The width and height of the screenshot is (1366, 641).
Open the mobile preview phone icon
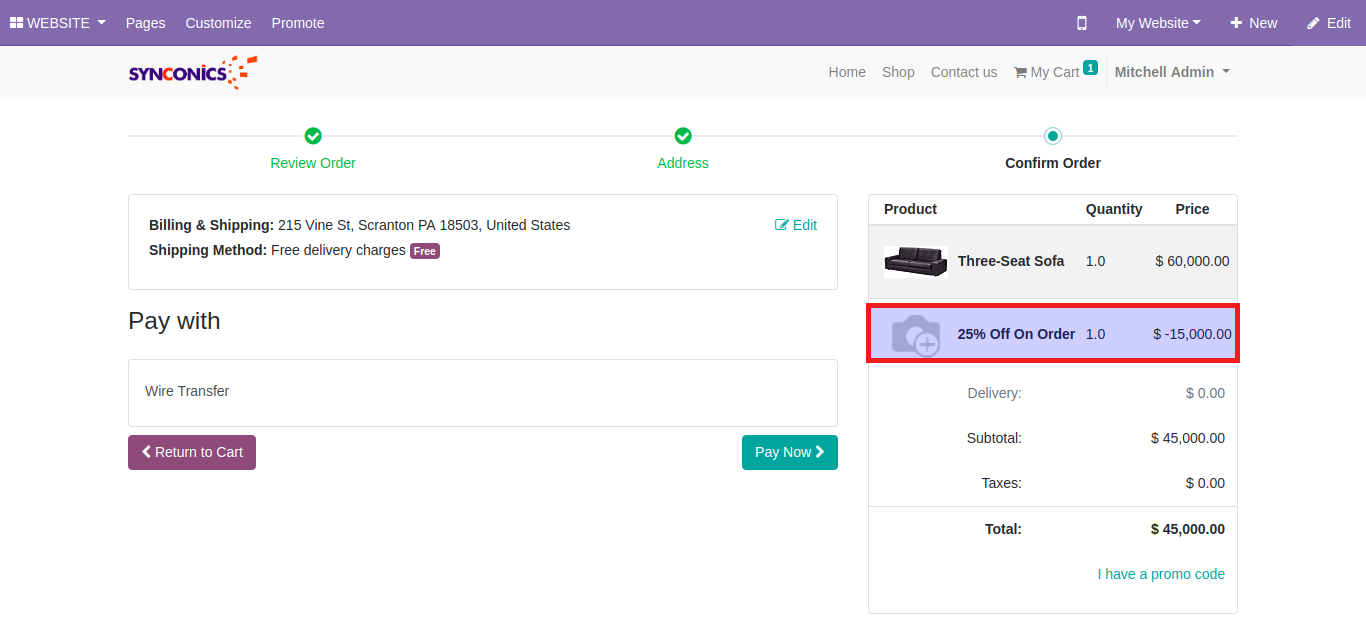[1081, 23]
